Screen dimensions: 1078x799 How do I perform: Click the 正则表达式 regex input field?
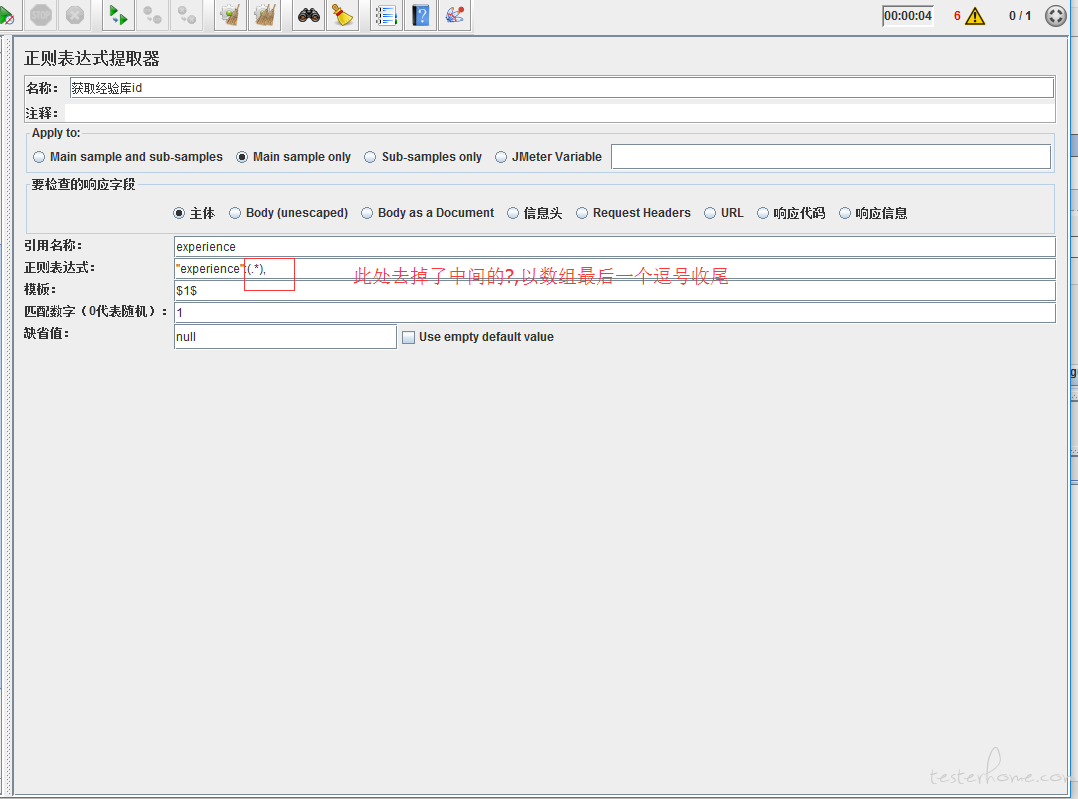pyautogui.click(x=615, y=269)
